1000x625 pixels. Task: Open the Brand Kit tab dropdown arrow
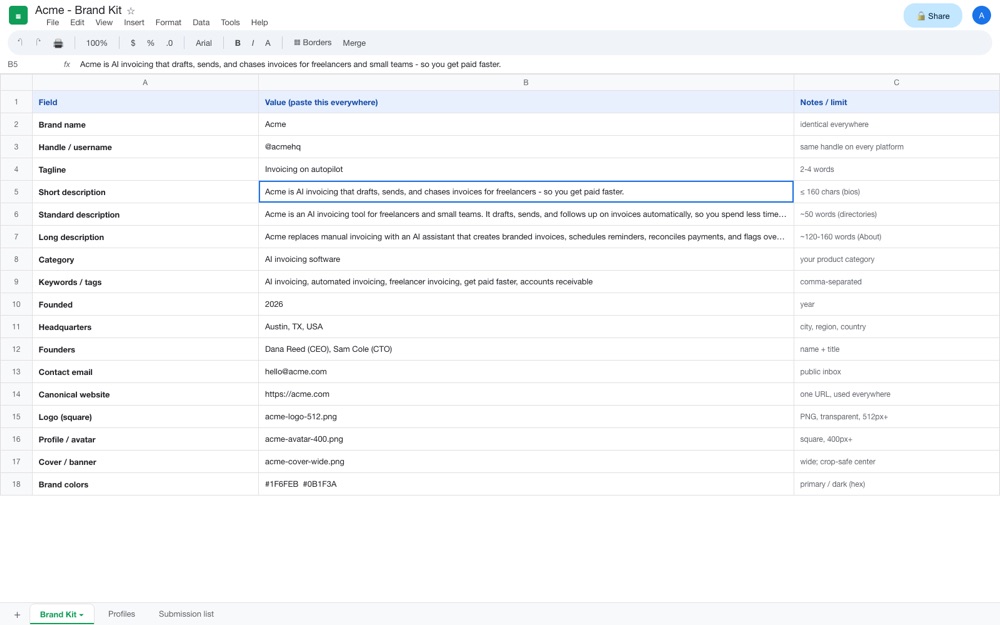82,615
